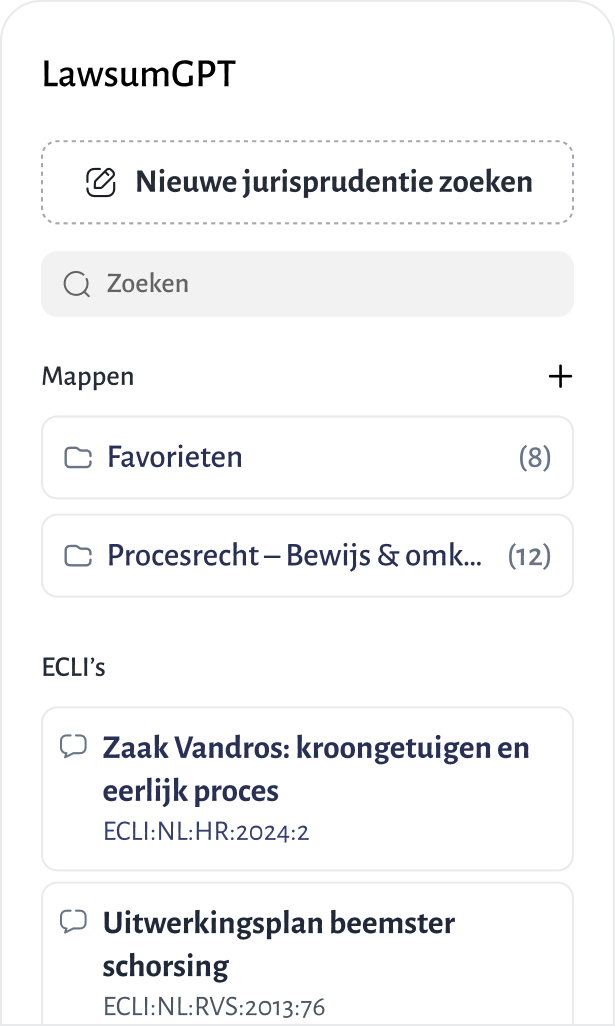Open Procesrecht – Bewijs & omk... folder
The image size is (615, 1026).
point(294,556)
